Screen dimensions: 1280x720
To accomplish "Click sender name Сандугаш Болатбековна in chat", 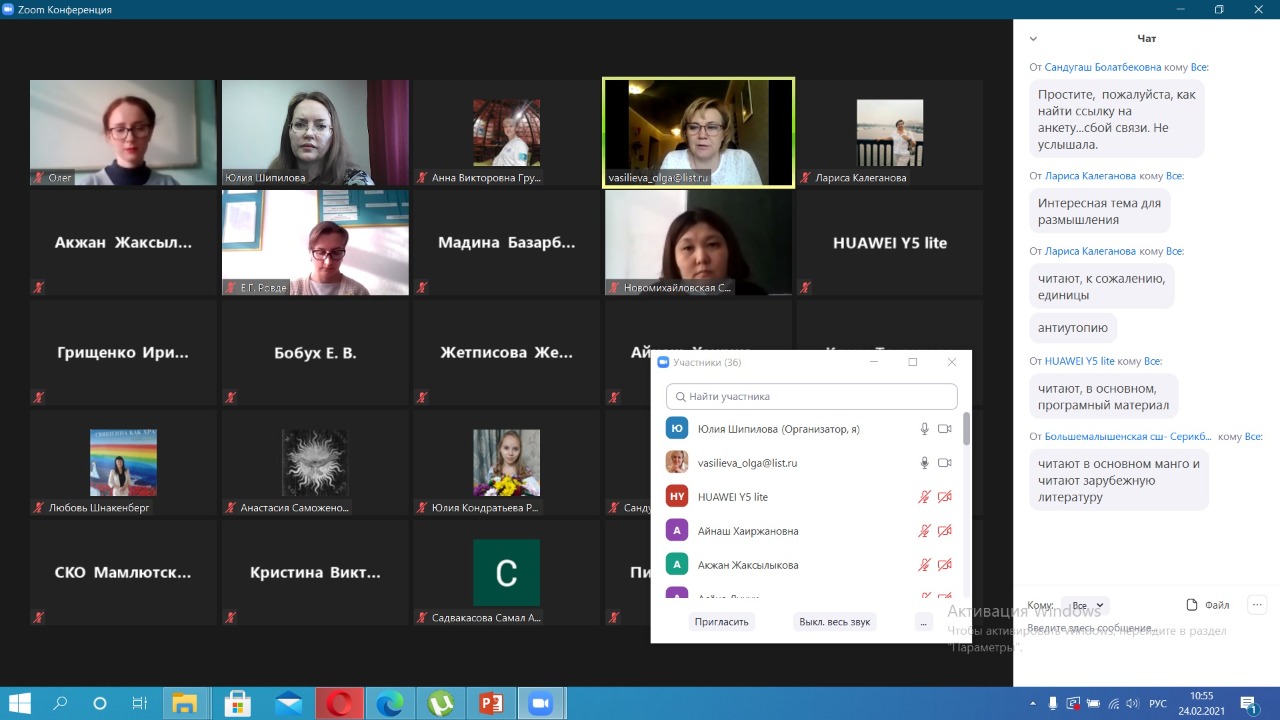I will [x=1103, y=67].
